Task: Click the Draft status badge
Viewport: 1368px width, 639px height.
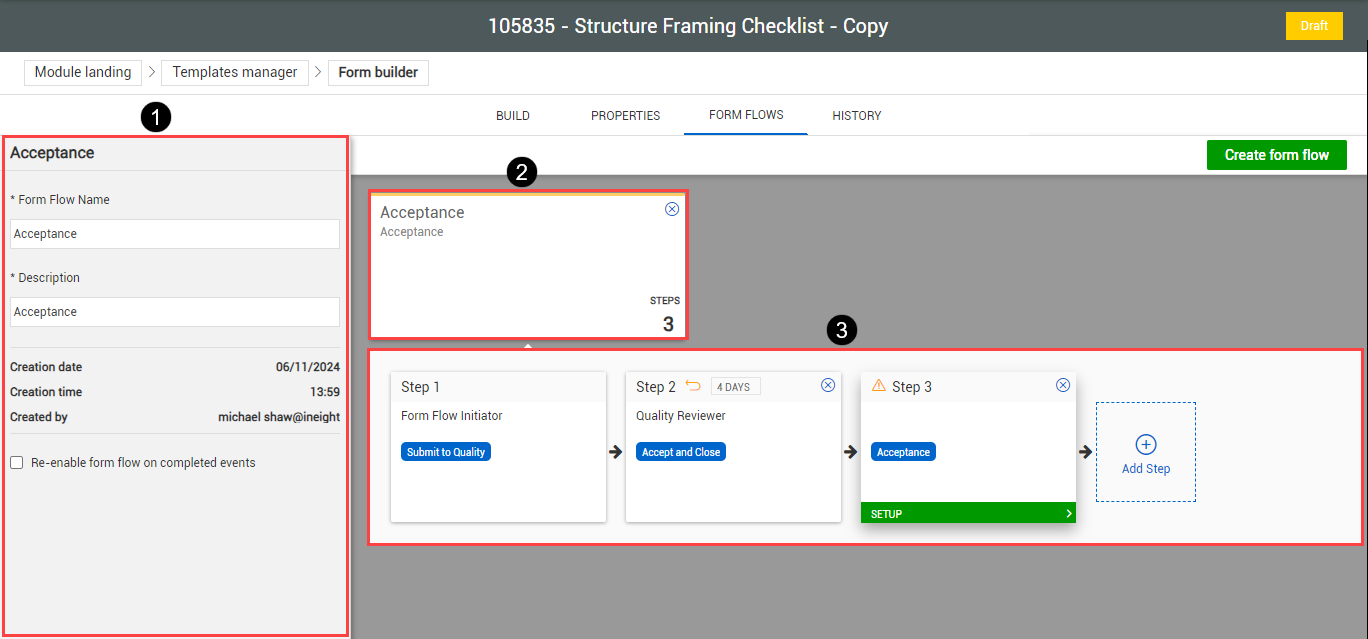Action: 1314,26
